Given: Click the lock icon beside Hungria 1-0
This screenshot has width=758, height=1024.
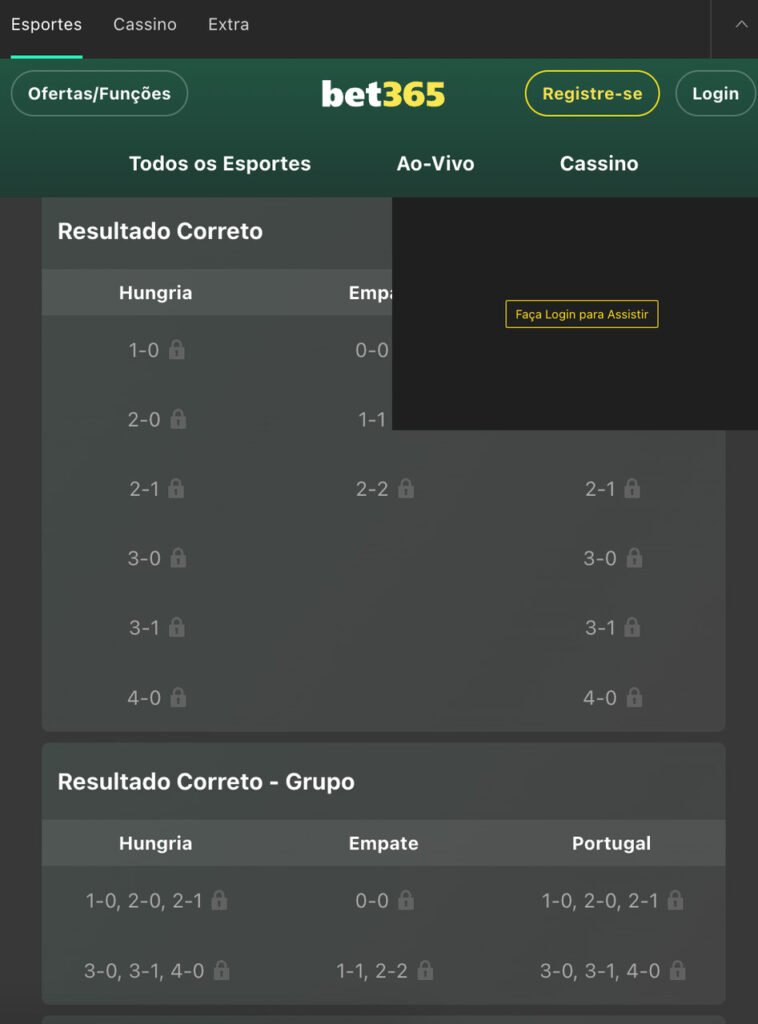Looking at the screenshot, I should click(176, 350).
